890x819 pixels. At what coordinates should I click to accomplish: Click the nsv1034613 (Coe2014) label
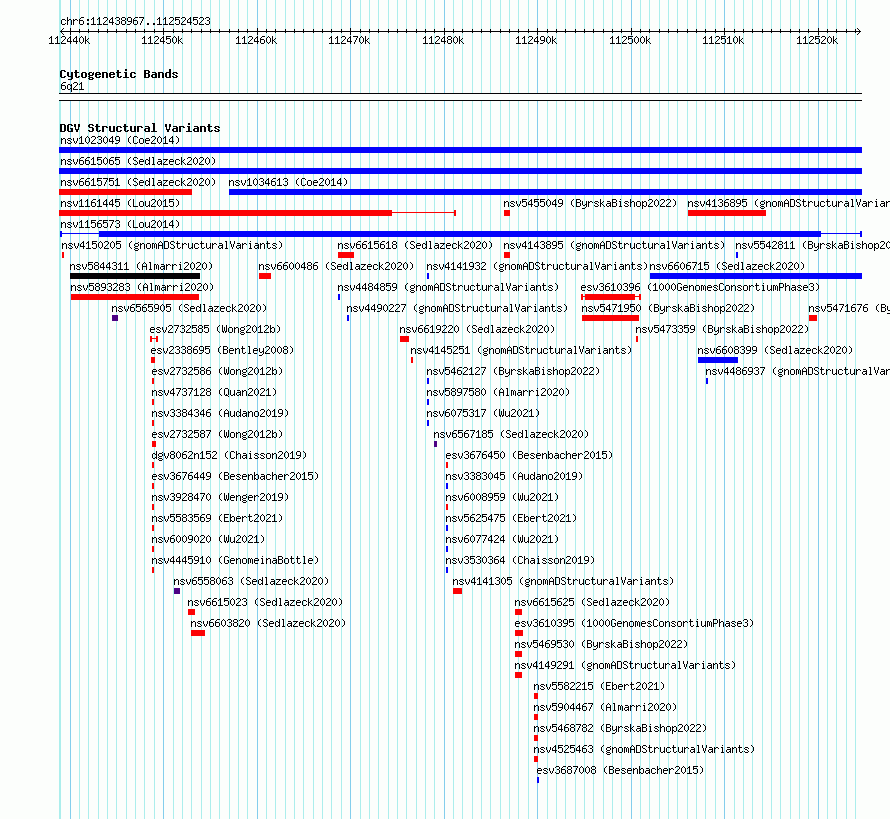click(x=288, y=182)
